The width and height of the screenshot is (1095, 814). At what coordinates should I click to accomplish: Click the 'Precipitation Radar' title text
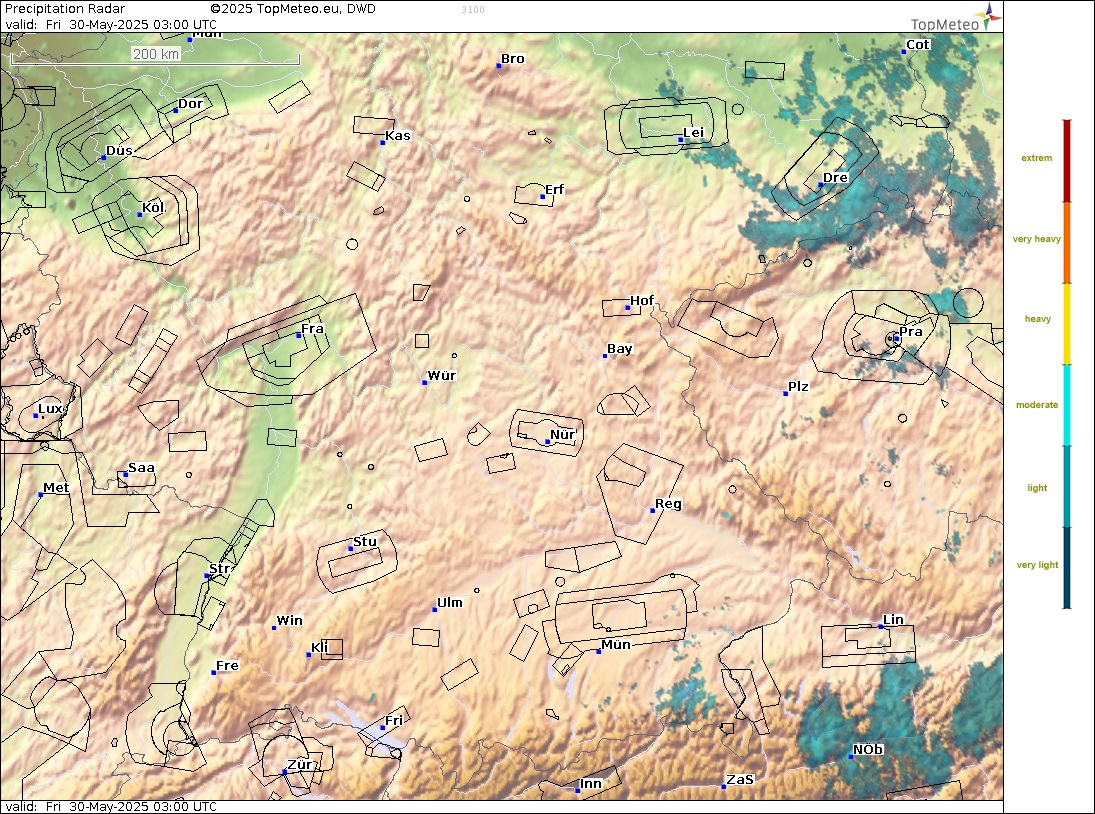click(x=65, y=9)
